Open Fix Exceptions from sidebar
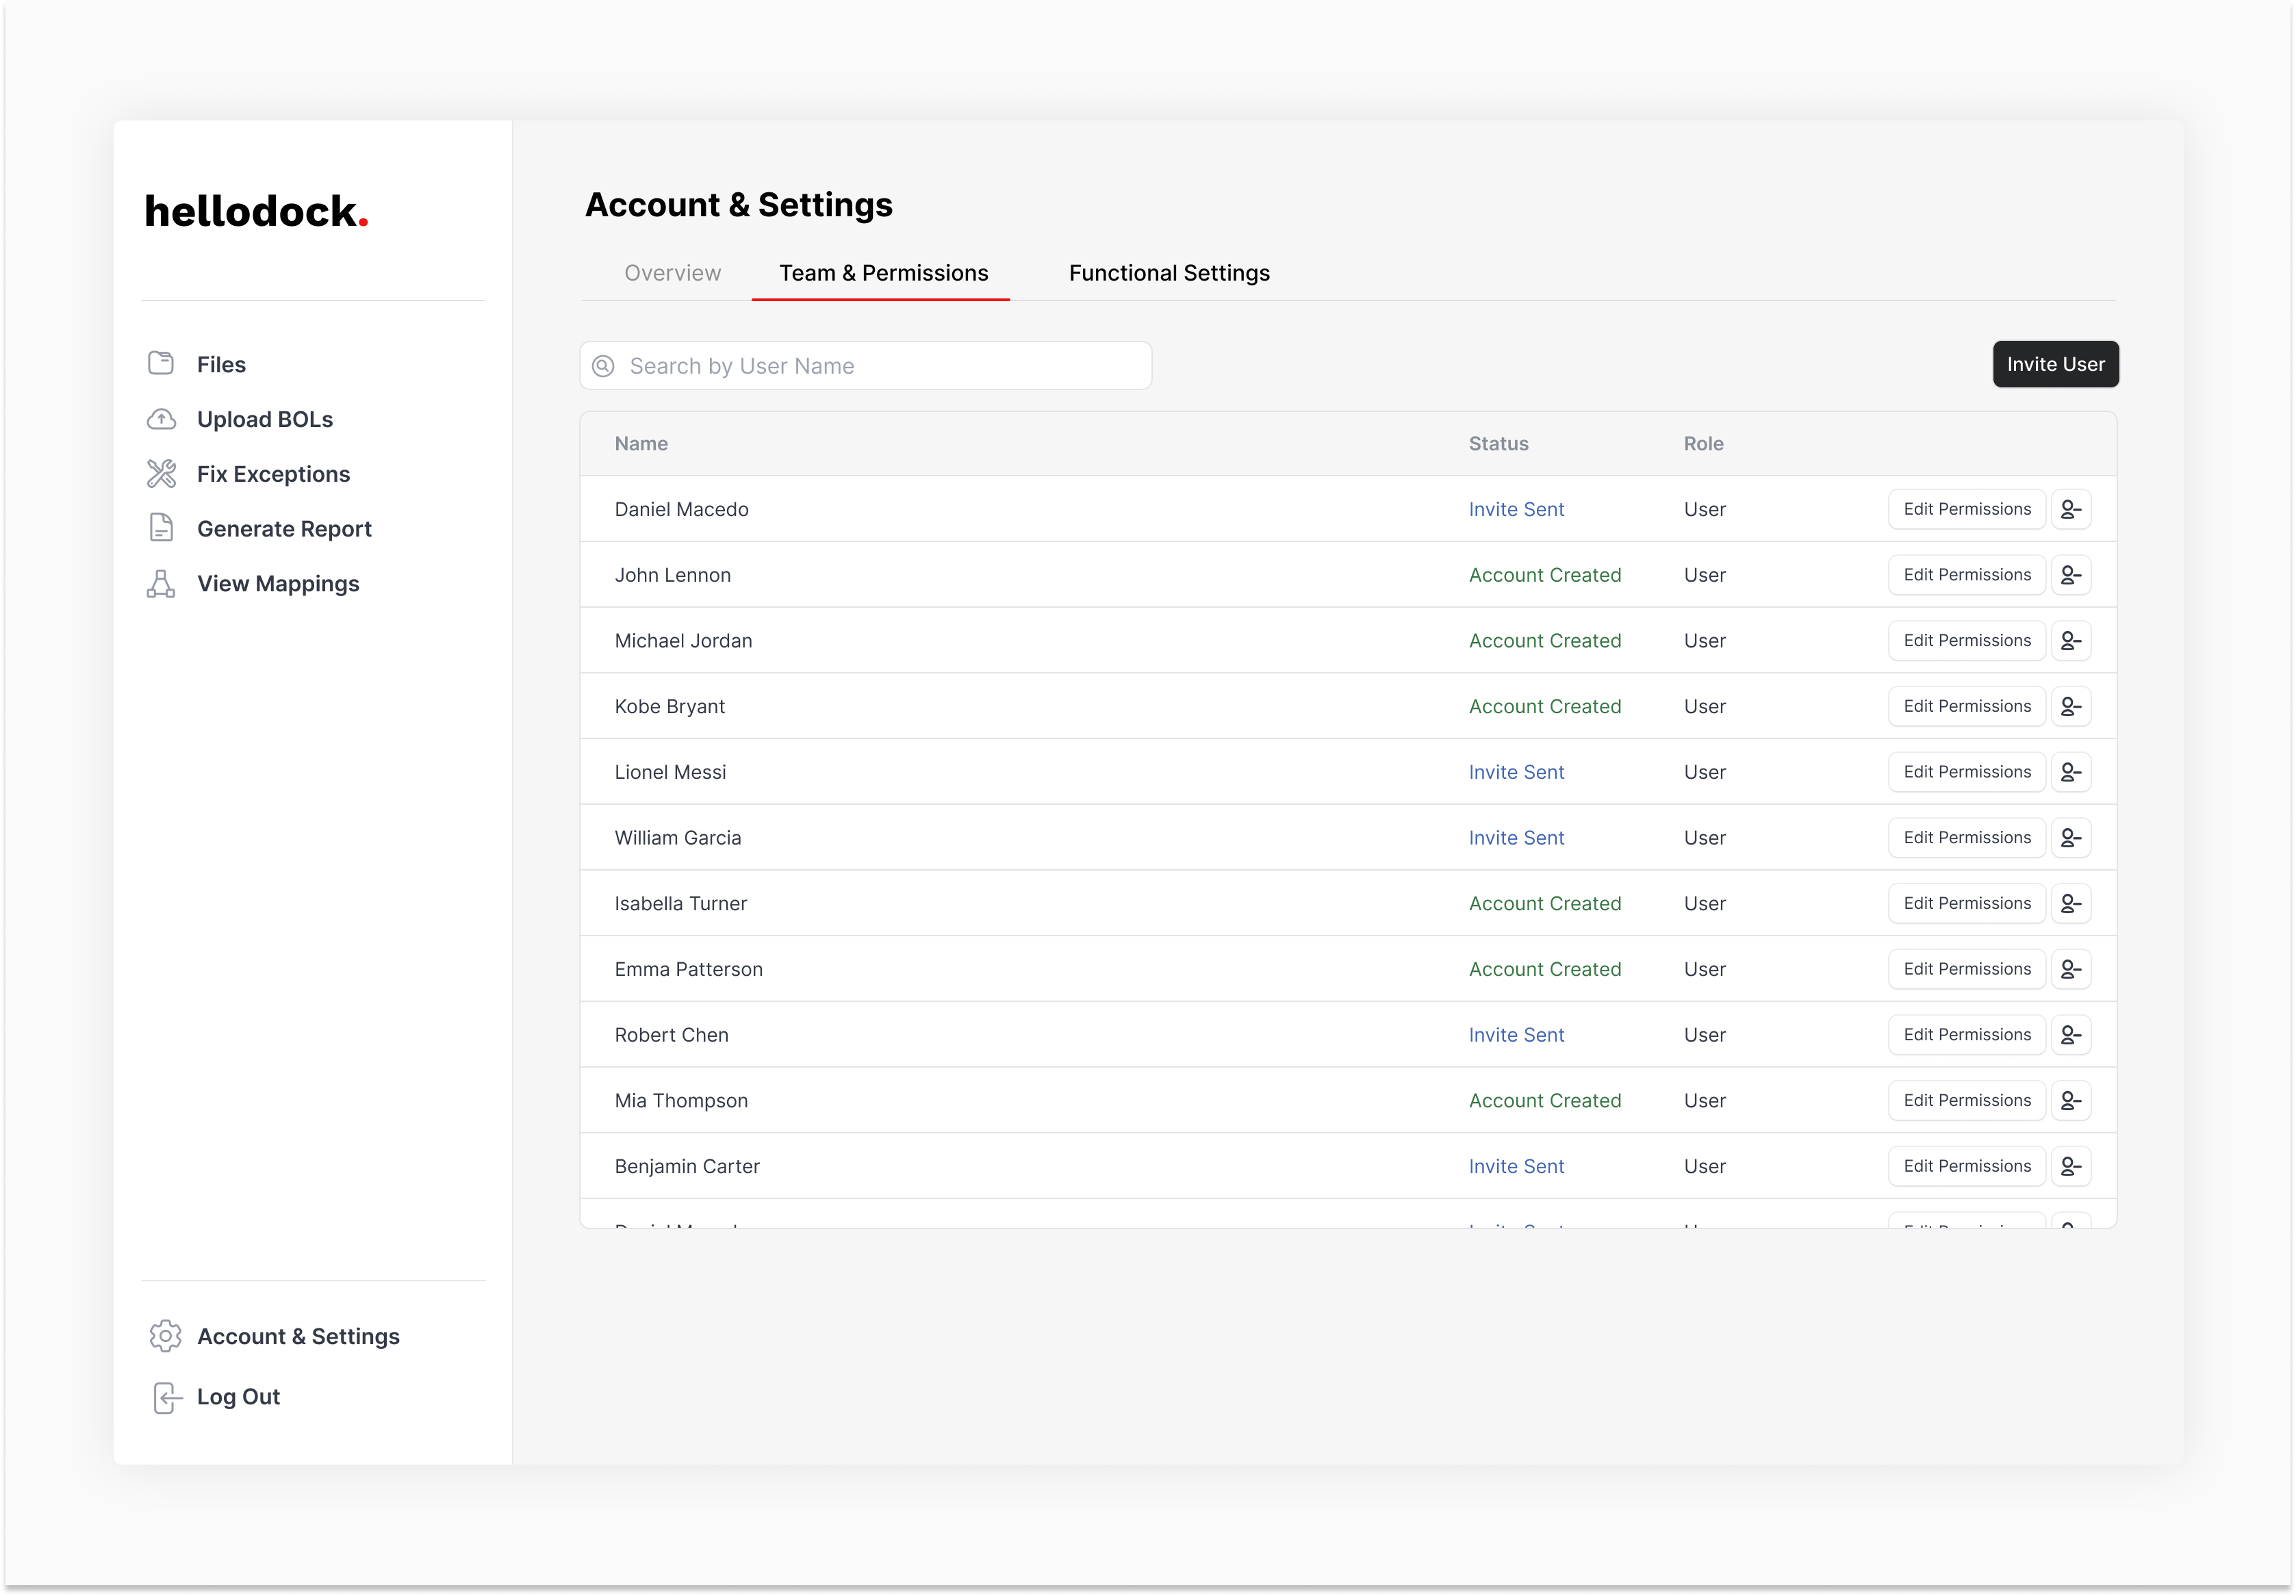Screen dimensions: 2296x1596 (273, 474)
